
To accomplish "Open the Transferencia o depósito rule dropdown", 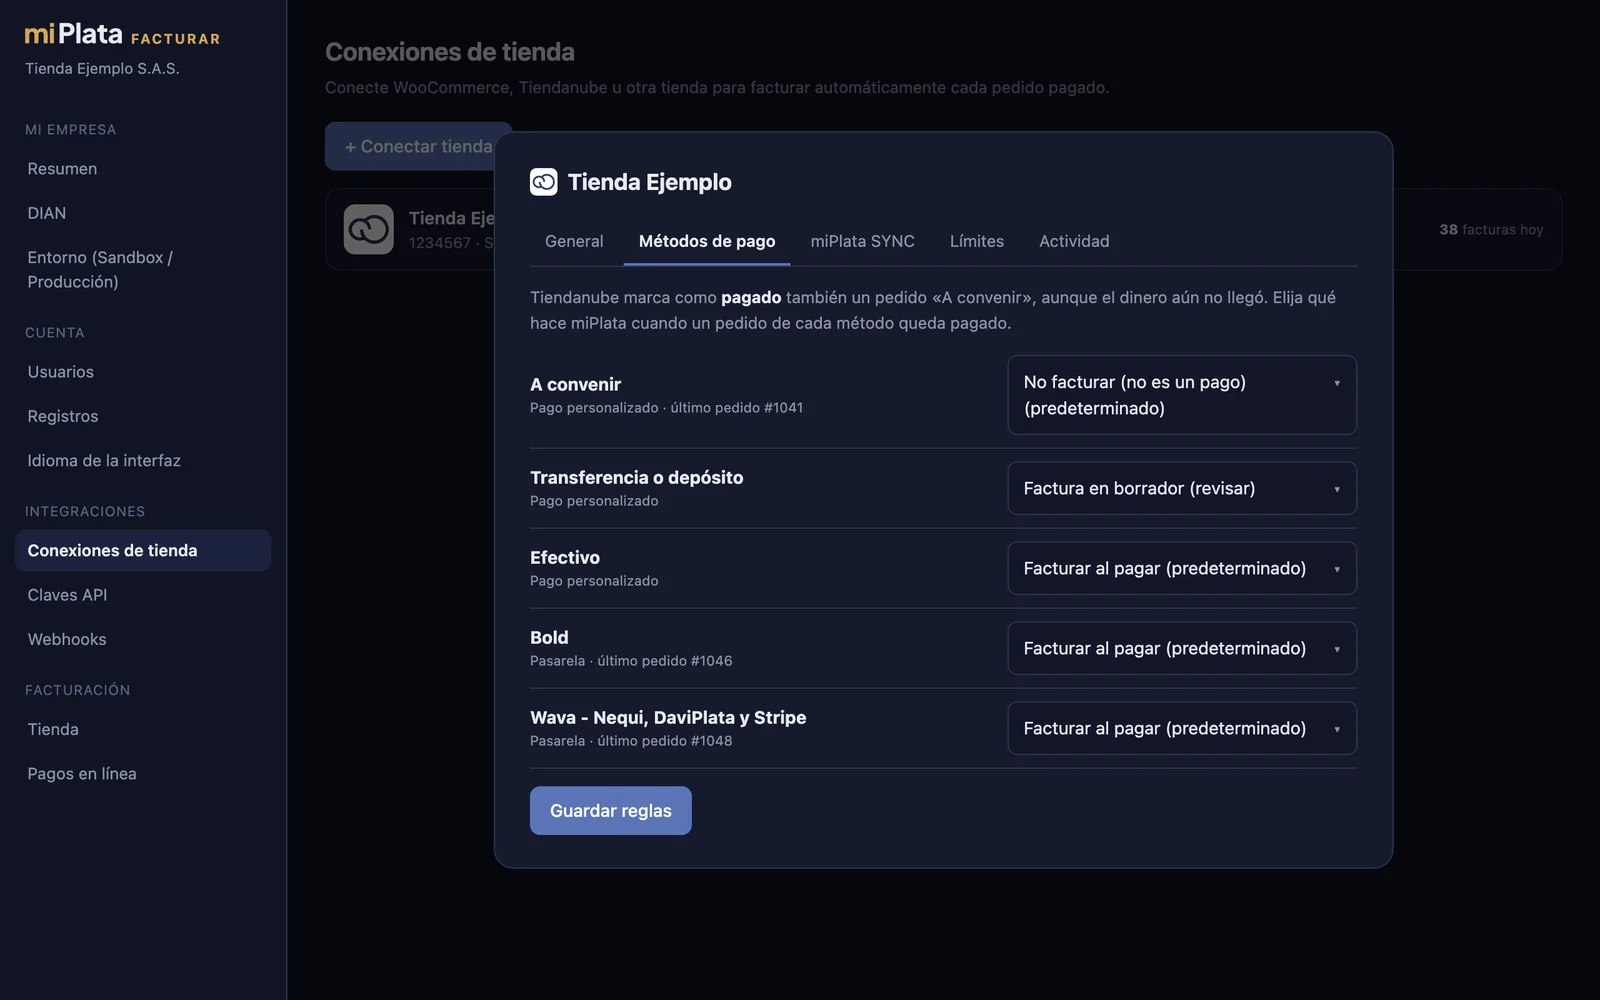I will pos(1182,488).
